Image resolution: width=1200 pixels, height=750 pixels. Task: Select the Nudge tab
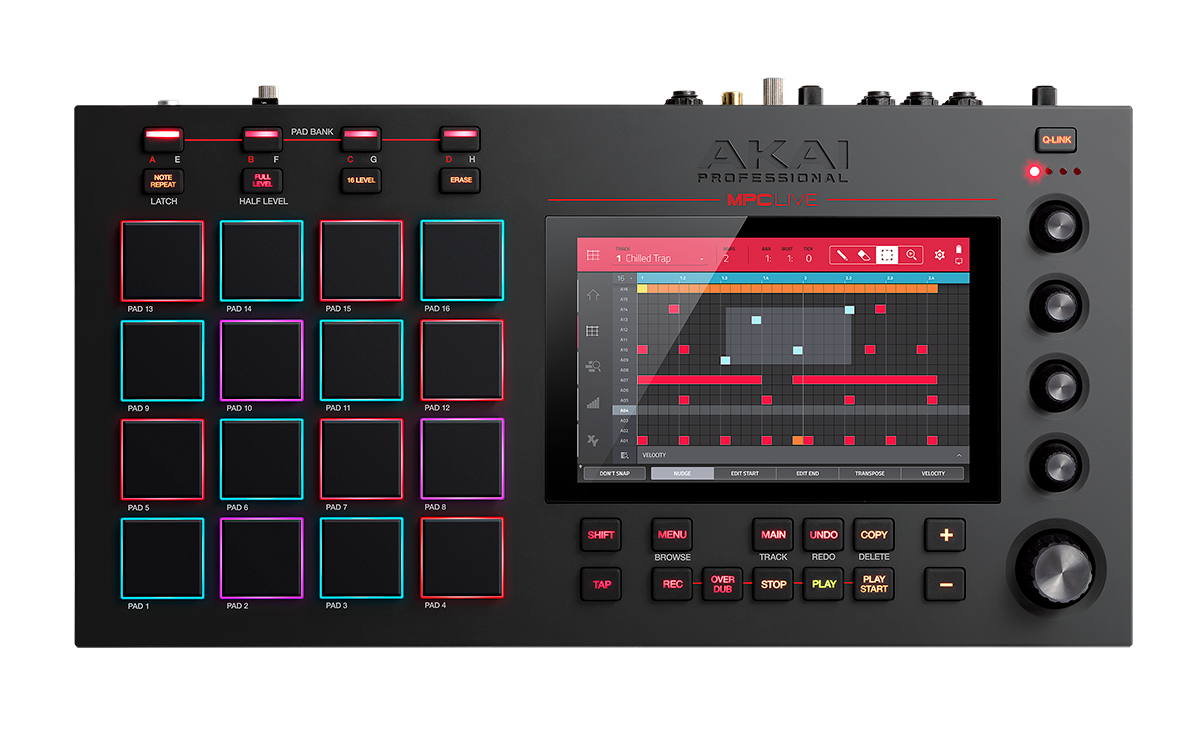682,474
